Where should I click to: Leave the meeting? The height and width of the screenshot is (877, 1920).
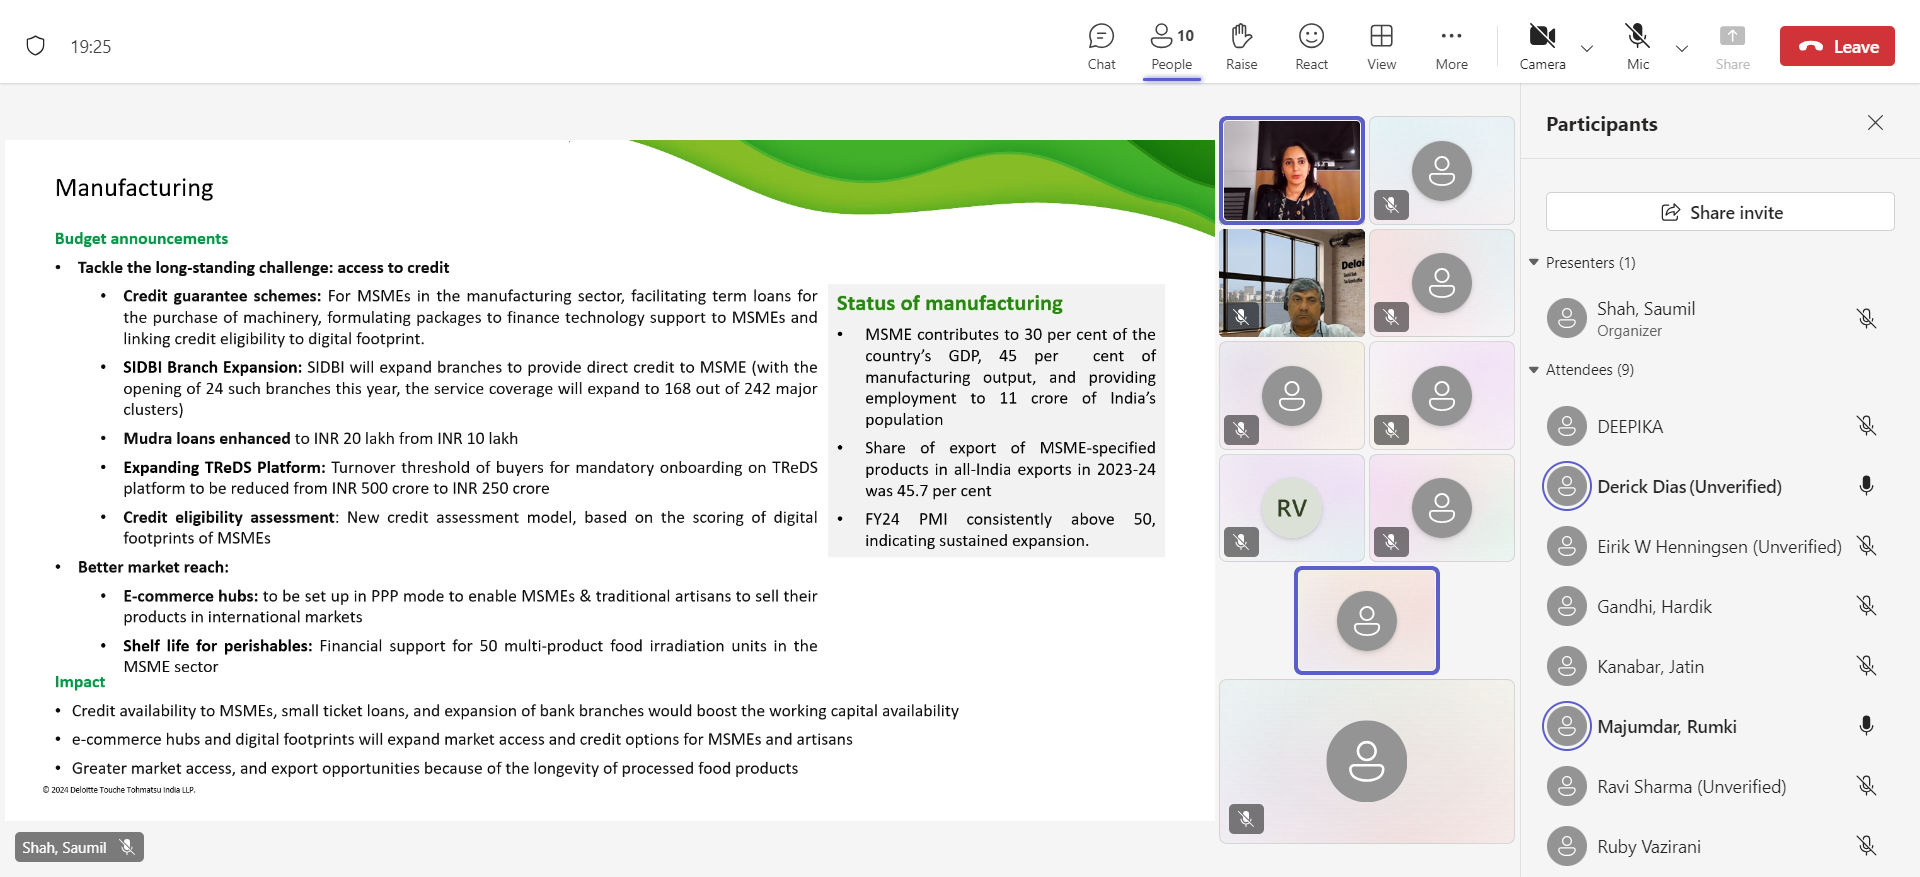pos(1837,46)
